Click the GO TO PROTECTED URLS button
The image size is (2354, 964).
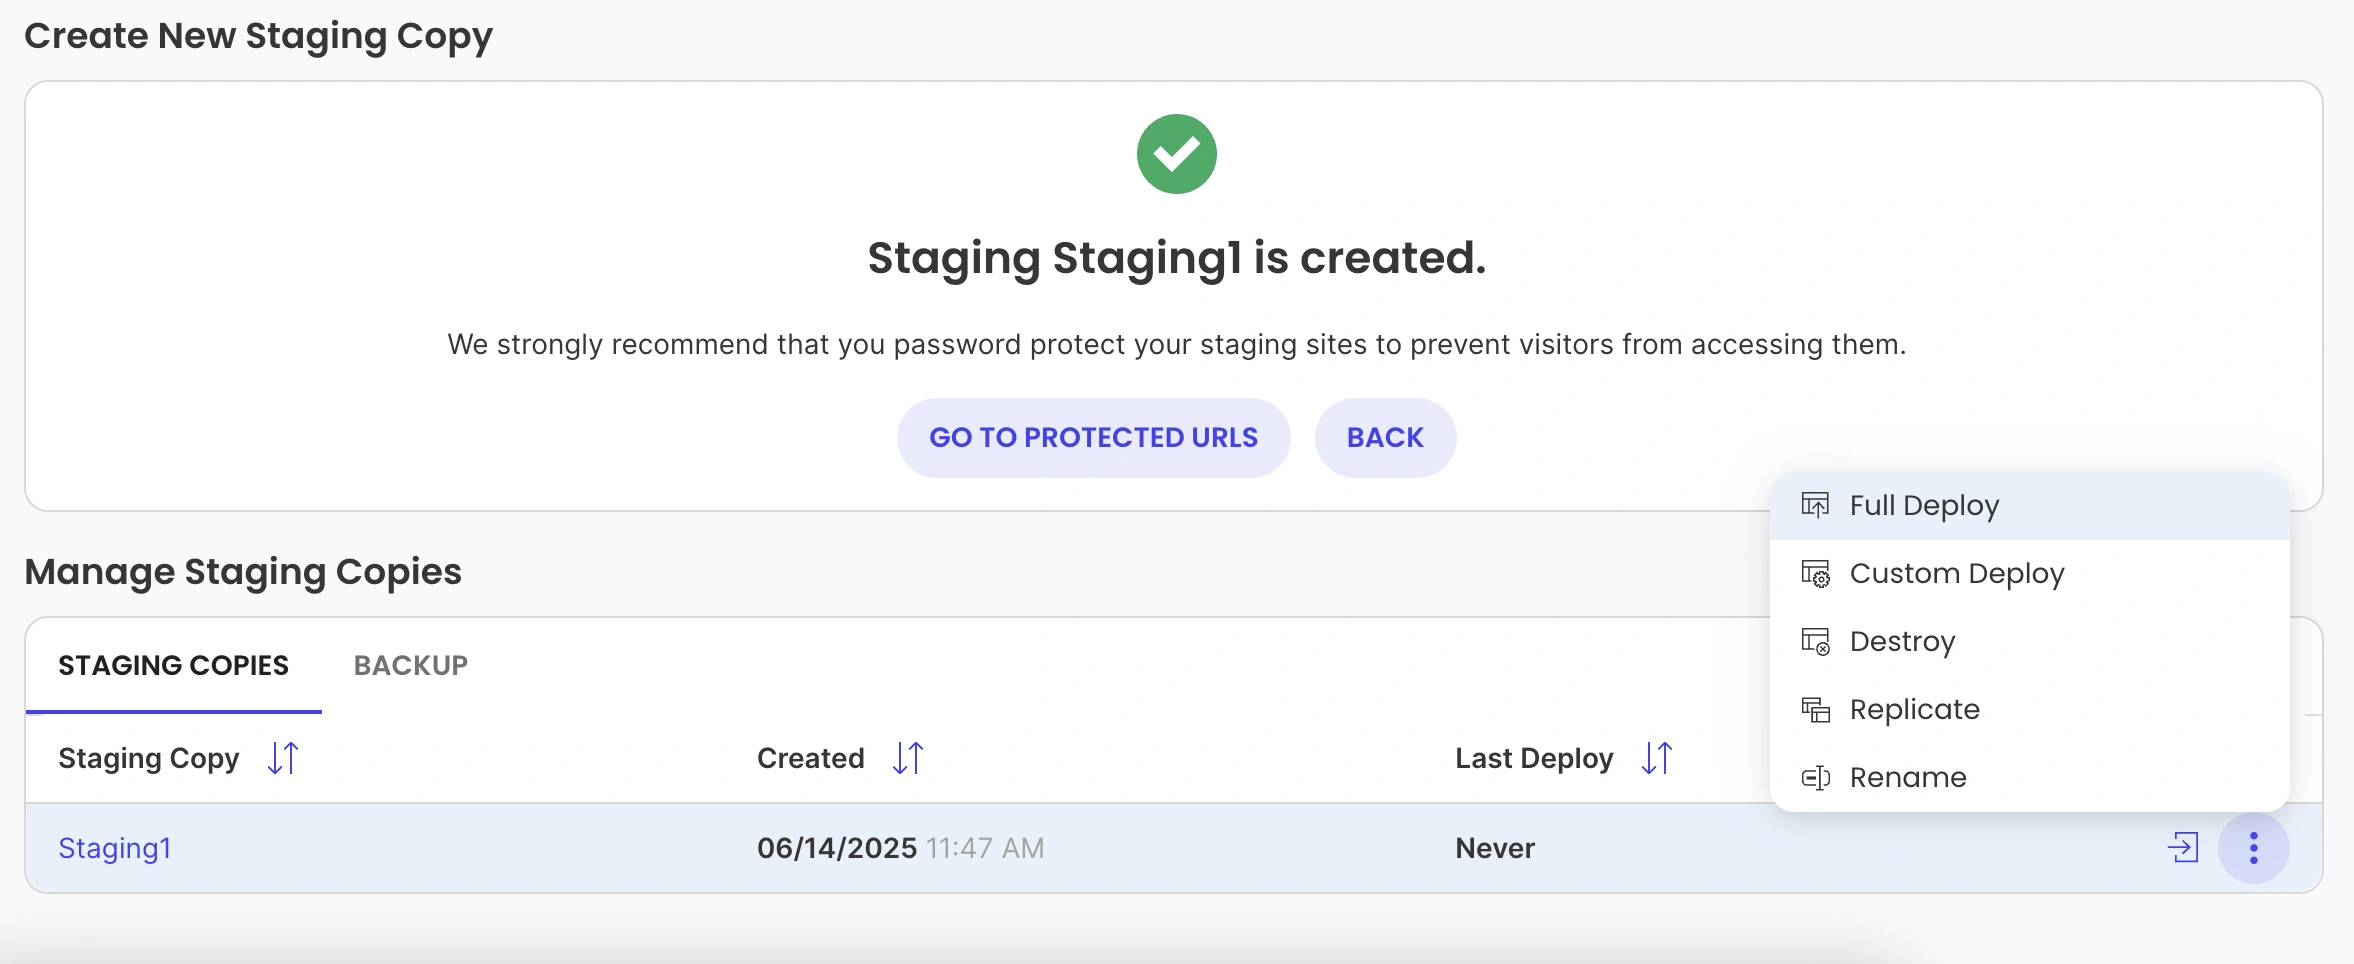(1093, 438)
